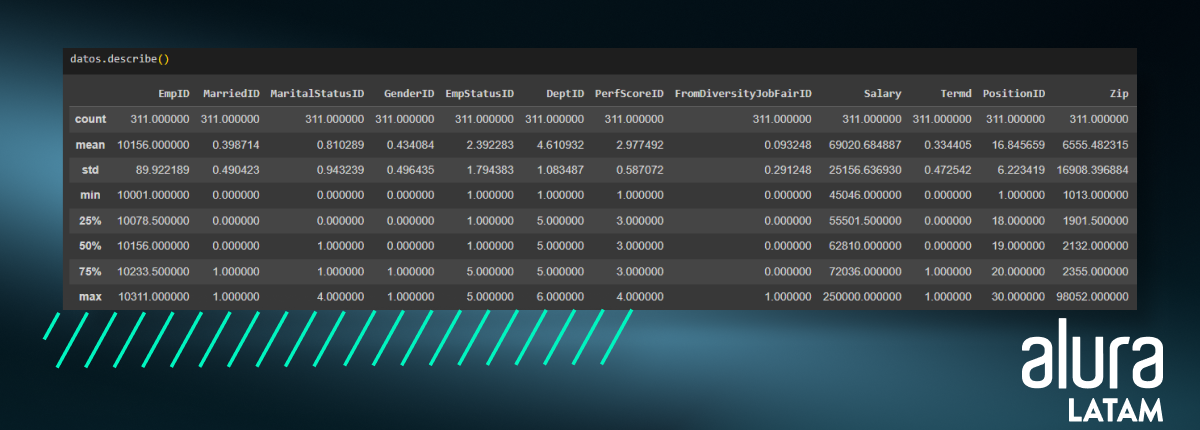Click the mean row label

point(90,145)
